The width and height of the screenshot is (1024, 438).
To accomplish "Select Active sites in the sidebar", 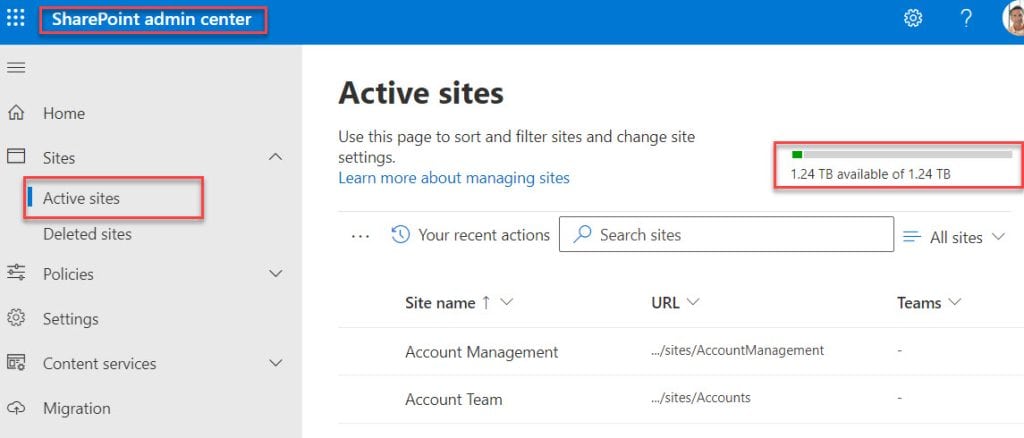I will [82, 198].
